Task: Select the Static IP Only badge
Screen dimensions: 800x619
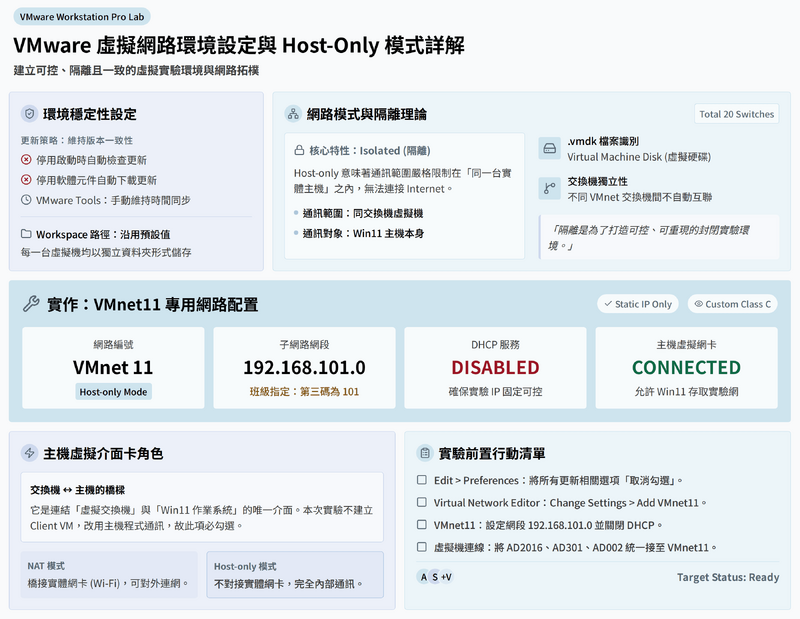Action: click(x=637, y=304)
